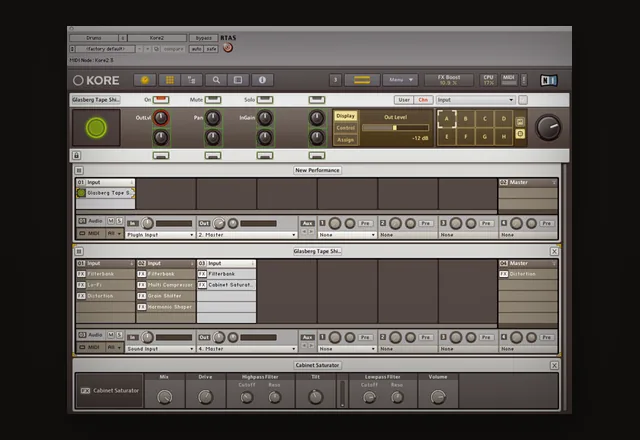Open the Menu dropdown in KORE toolbar
Viewport: 640px width, 440px height.
pos(400,80)
